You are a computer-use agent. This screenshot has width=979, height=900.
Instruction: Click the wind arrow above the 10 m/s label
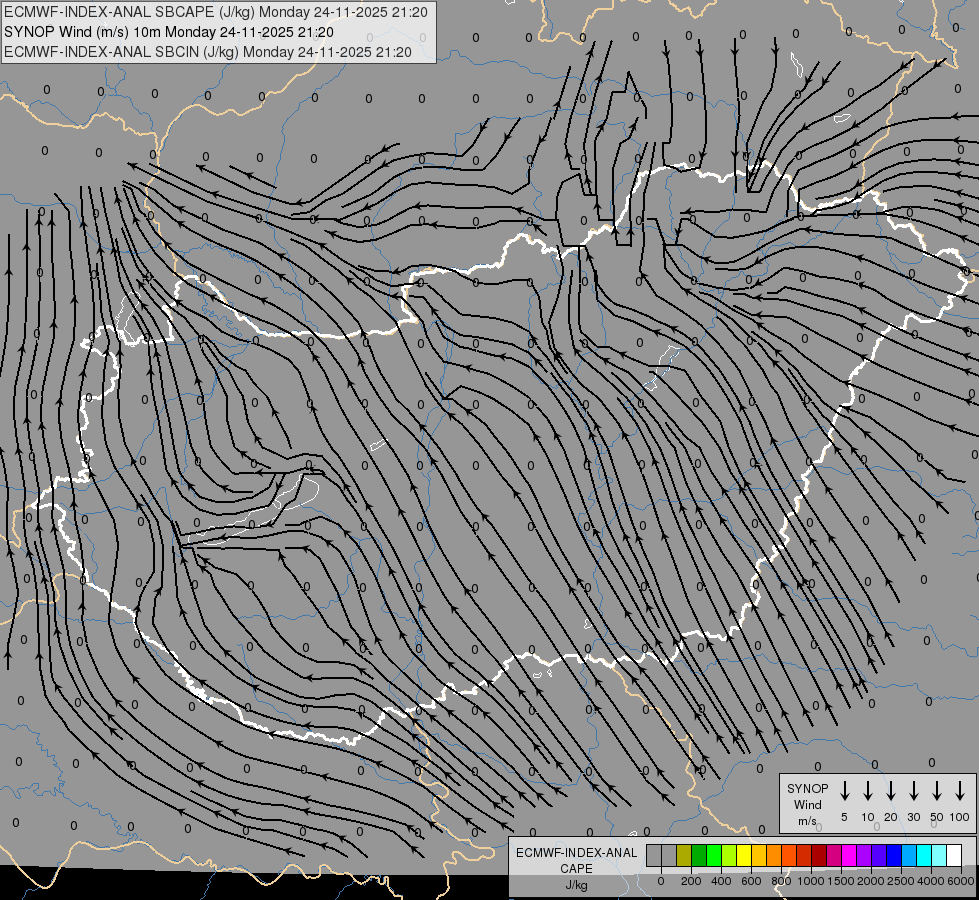click(x=868, y=790)
